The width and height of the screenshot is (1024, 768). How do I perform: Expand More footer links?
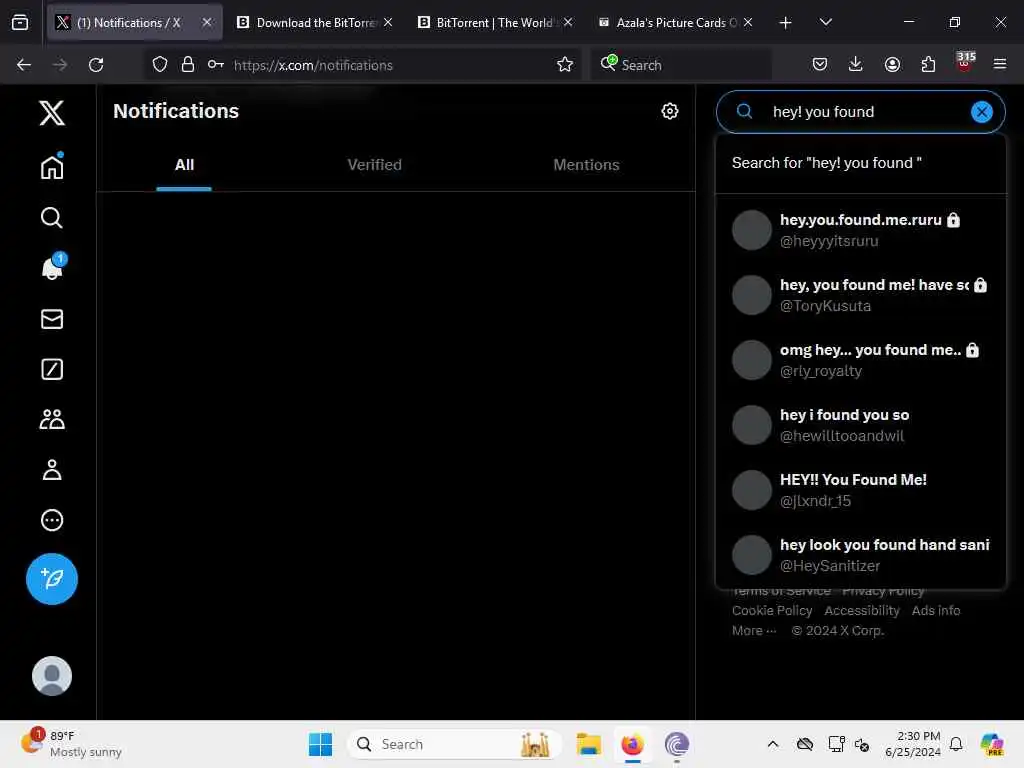[754, 631]
